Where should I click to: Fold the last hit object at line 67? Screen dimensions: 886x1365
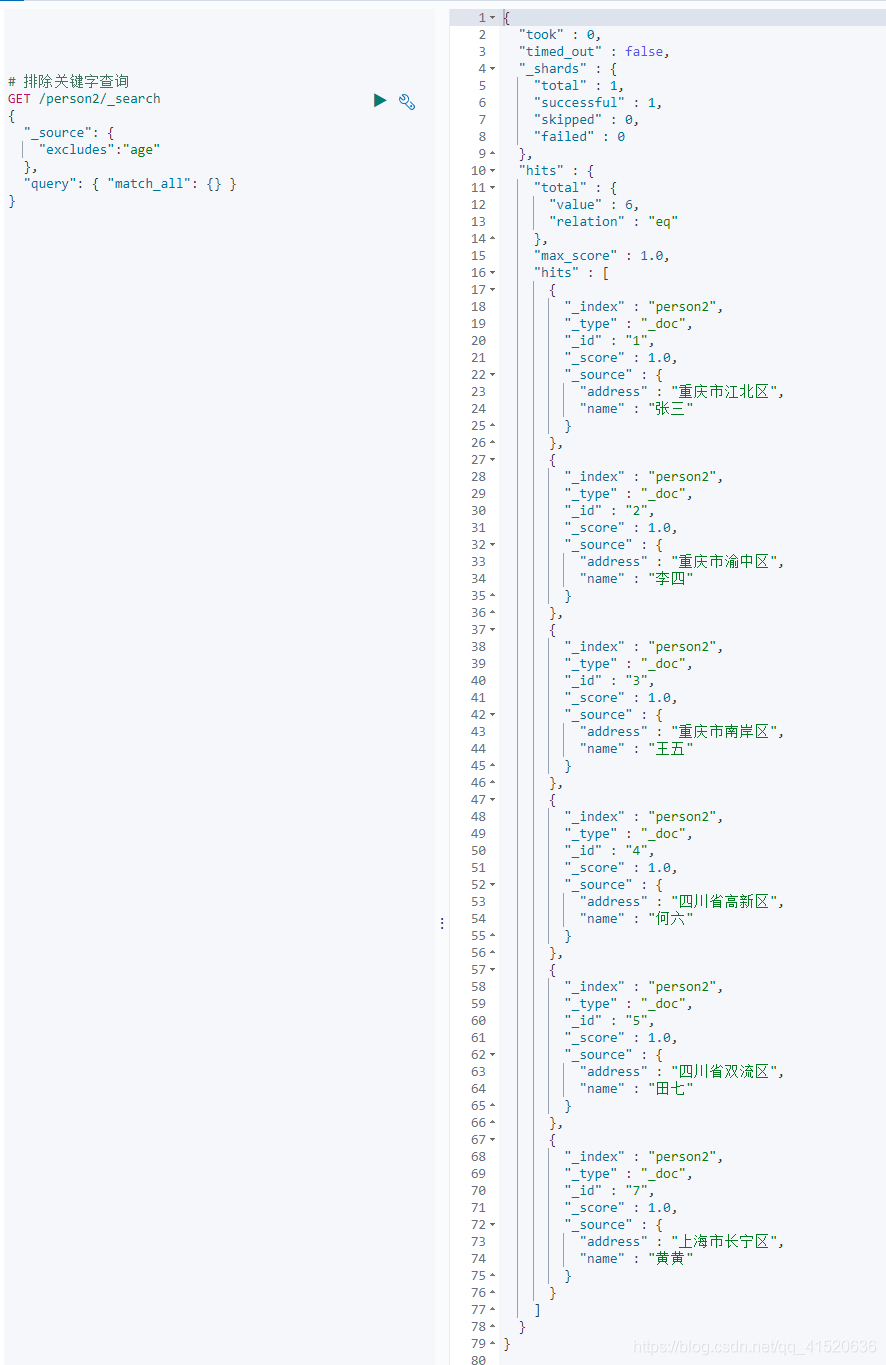[x=492, y=1140]
